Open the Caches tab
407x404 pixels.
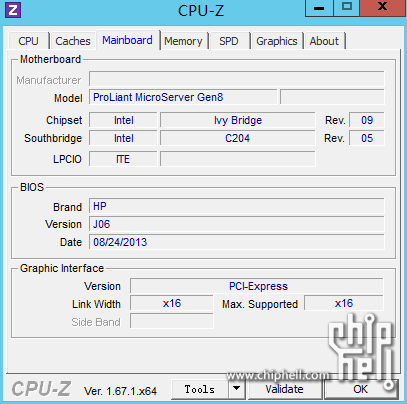click(73, 41)
